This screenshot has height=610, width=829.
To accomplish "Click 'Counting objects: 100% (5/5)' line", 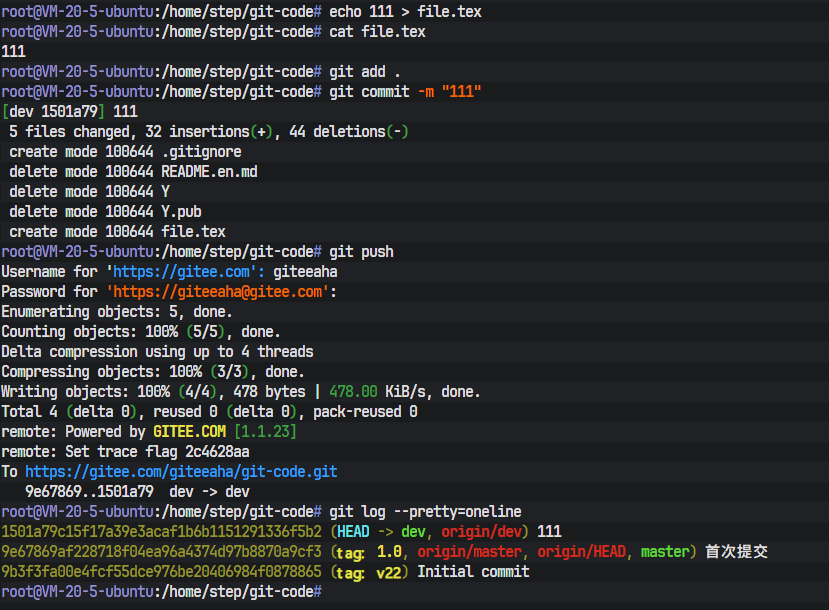I will 141,331.
